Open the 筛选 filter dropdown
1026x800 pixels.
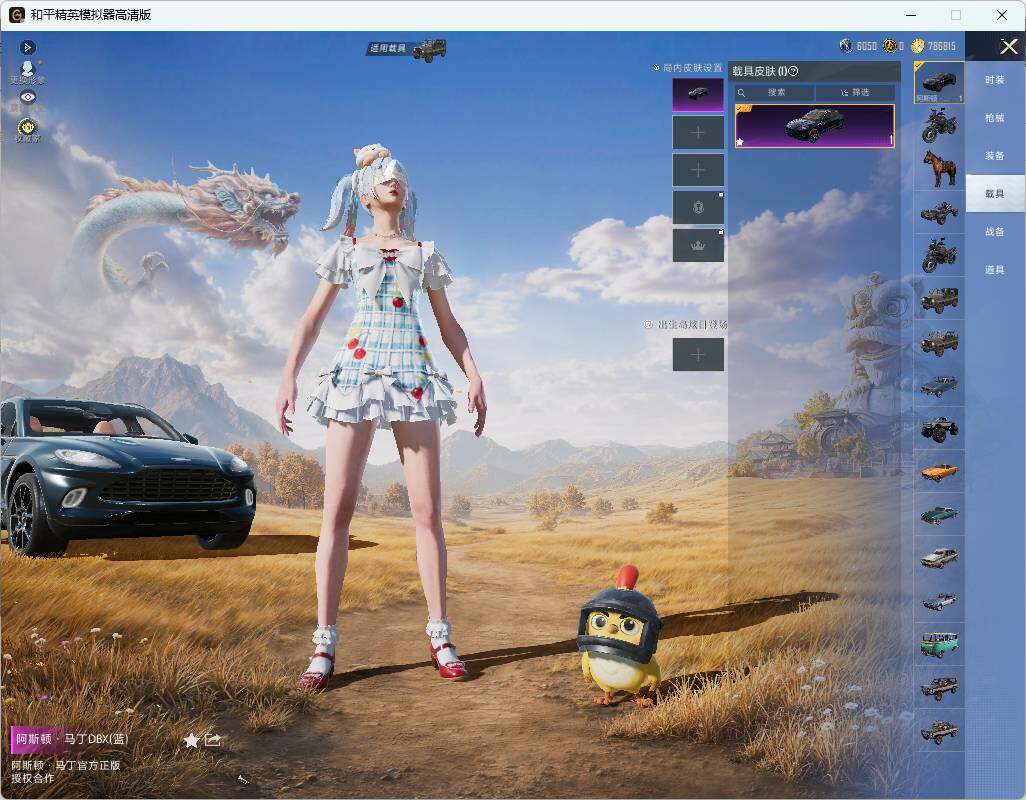(855, 92)
